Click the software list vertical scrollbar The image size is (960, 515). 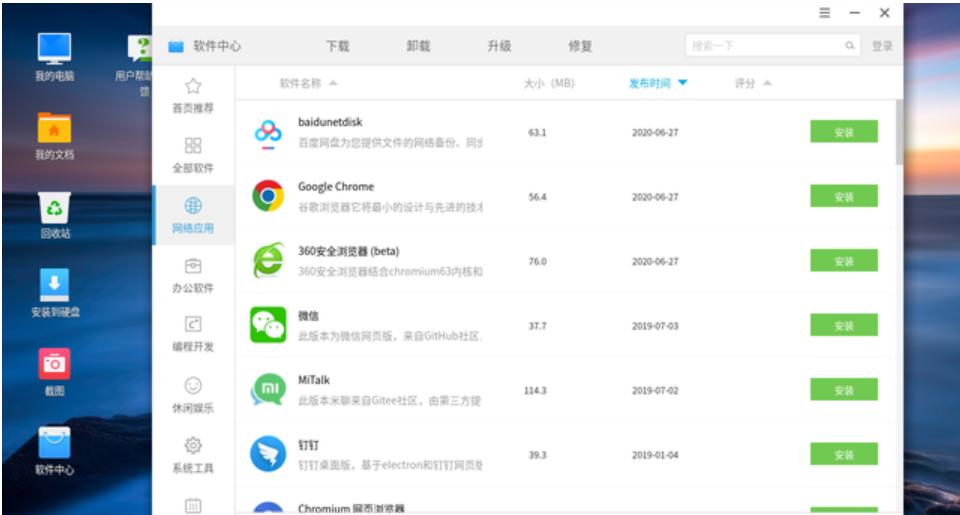coord(899,132)
